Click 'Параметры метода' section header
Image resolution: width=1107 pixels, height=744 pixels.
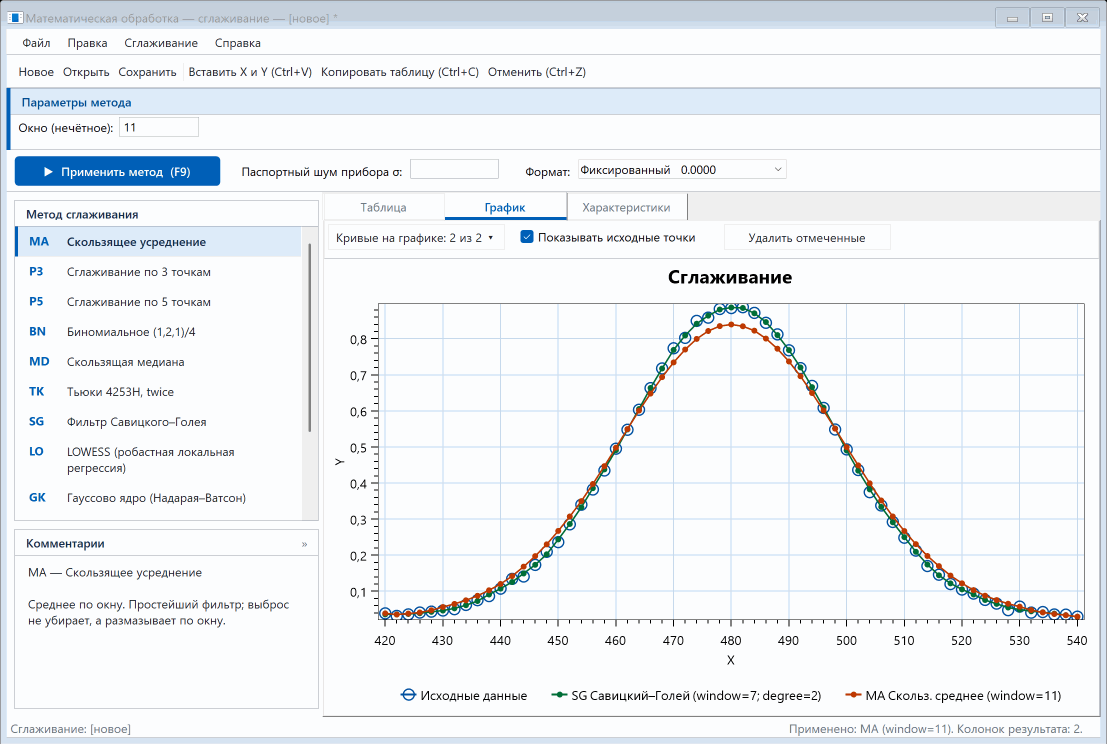76,102
